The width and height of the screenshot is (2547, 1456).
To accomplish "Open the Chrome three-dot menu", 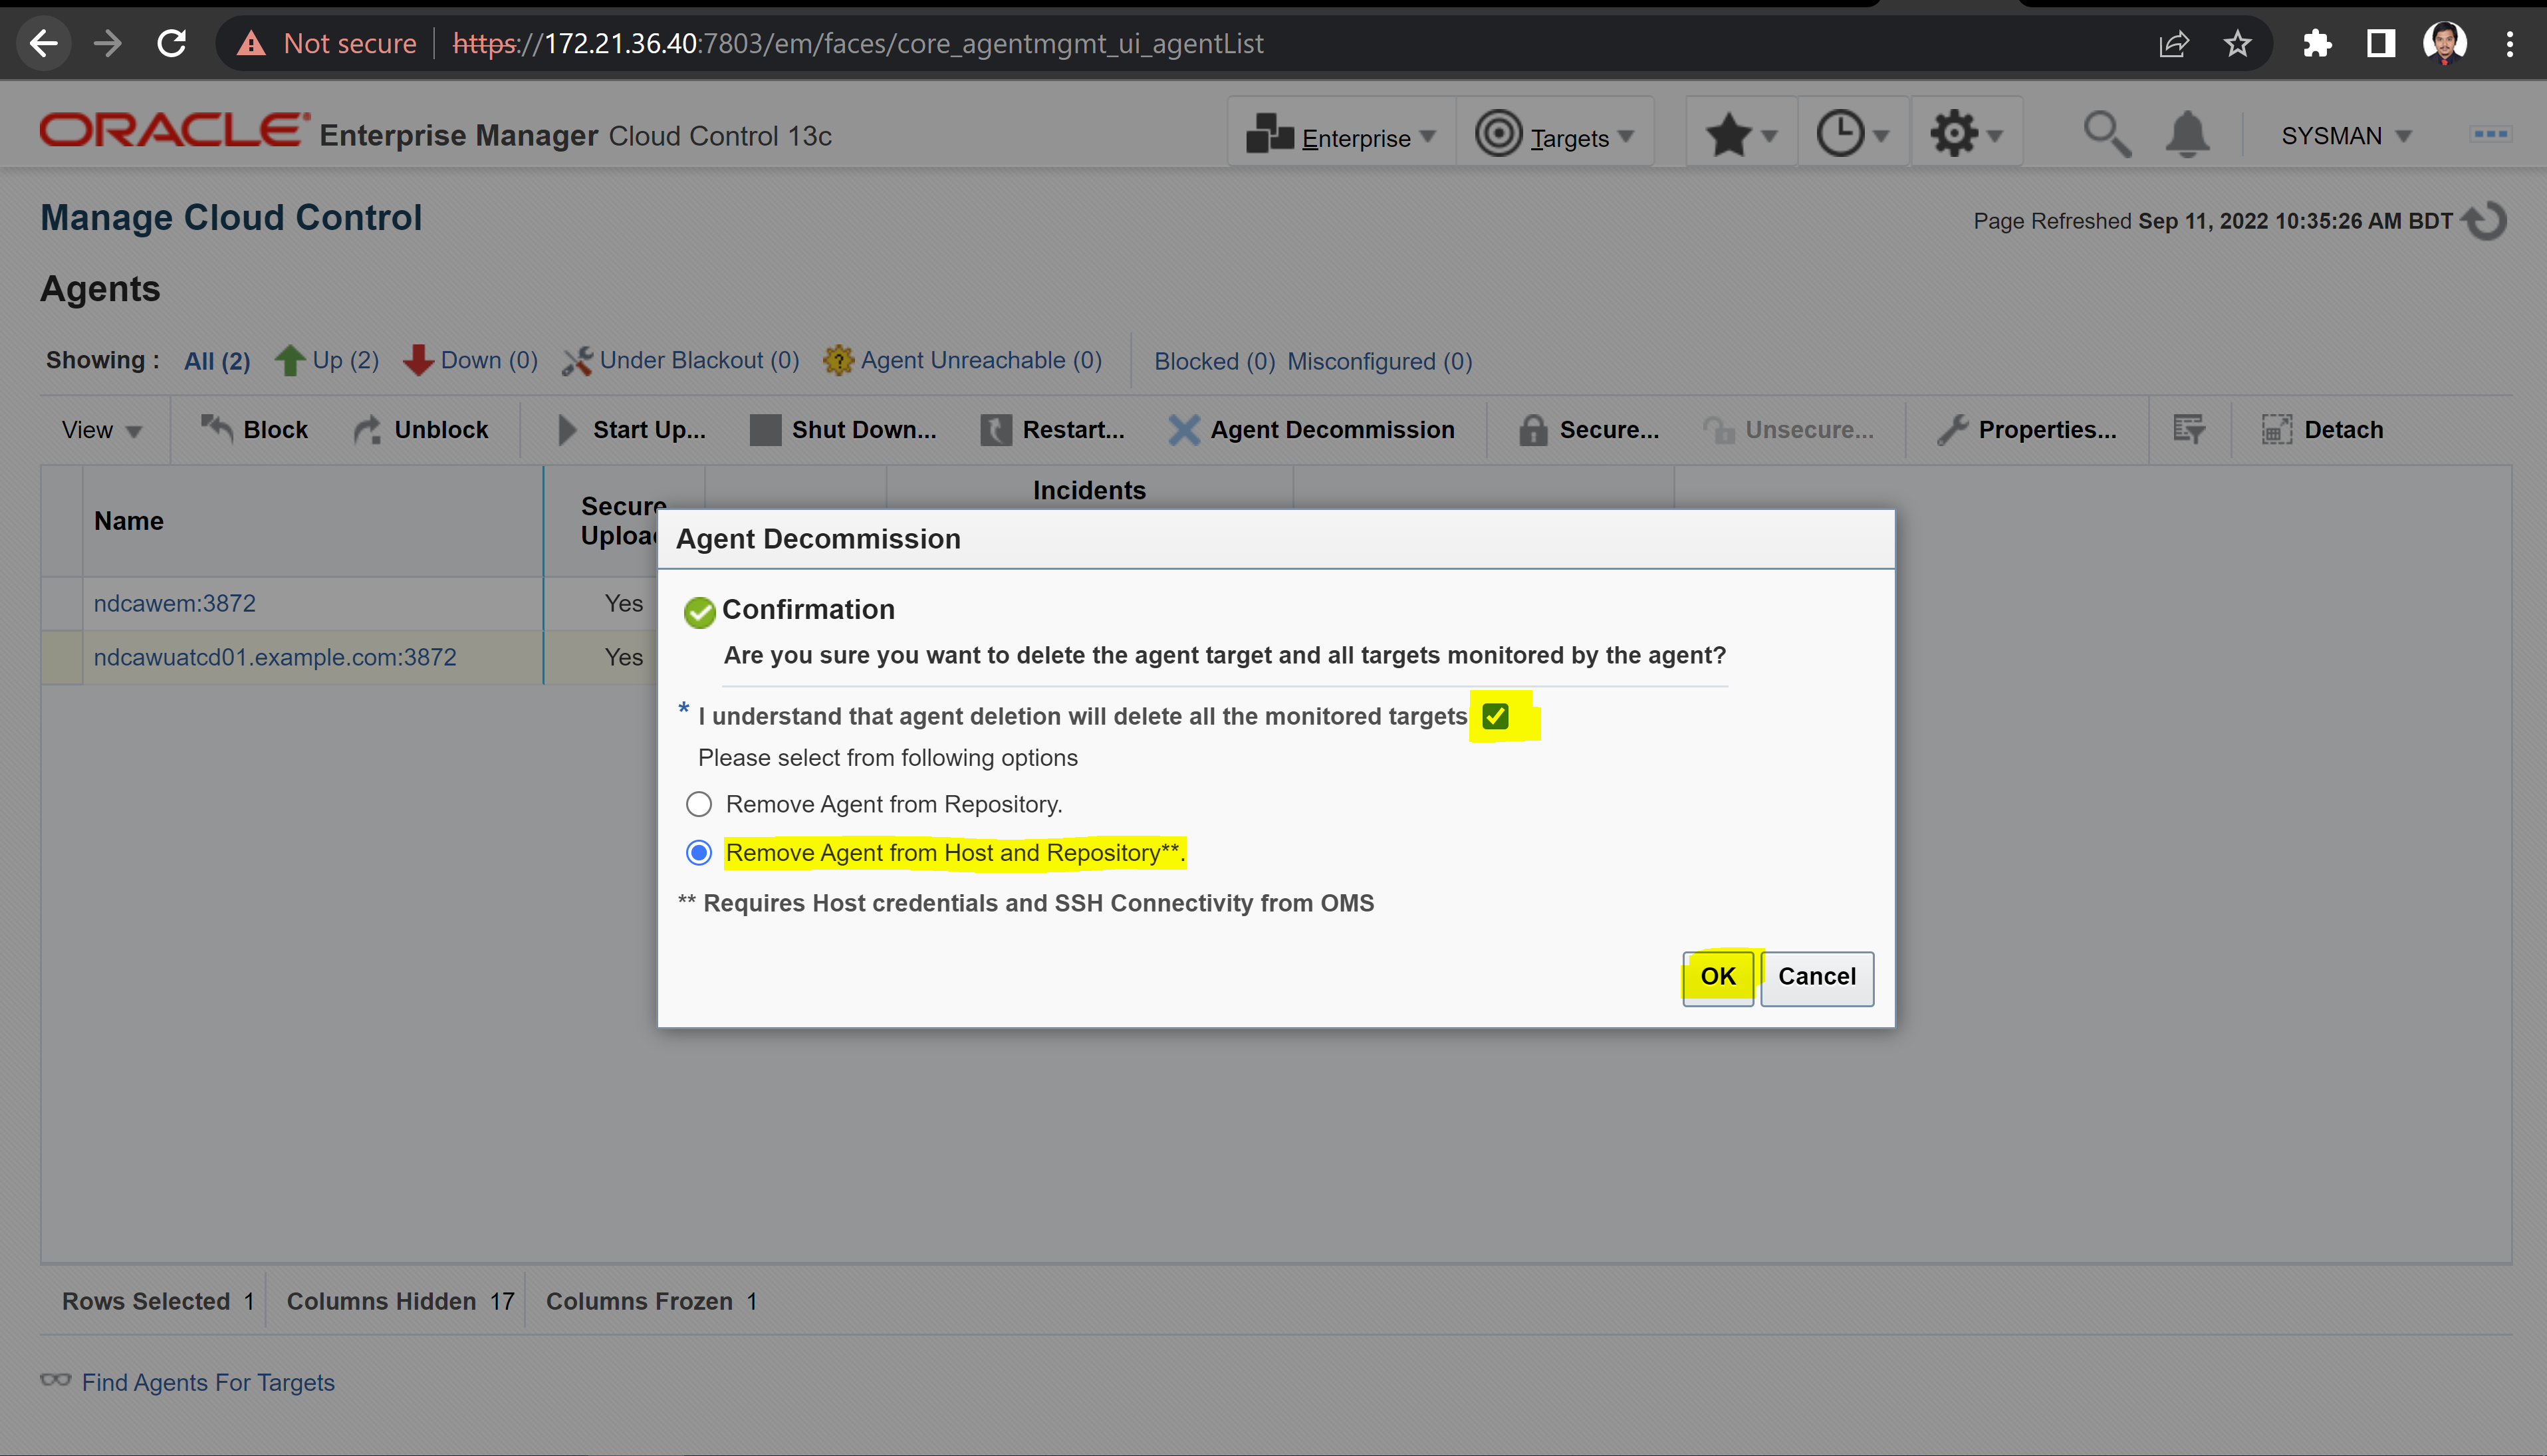I will (x=2510, y=44).
